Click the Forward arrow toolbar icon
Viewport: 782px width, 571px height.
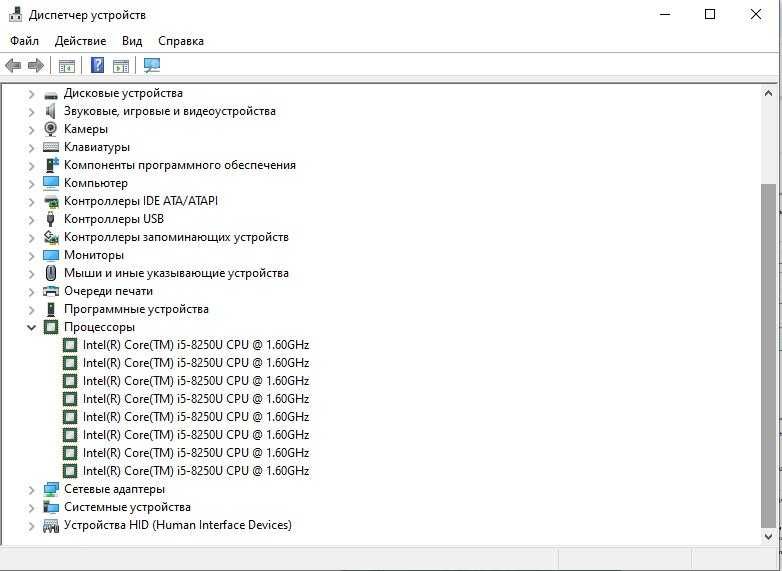pyautogui.click(x=36, y=65)
